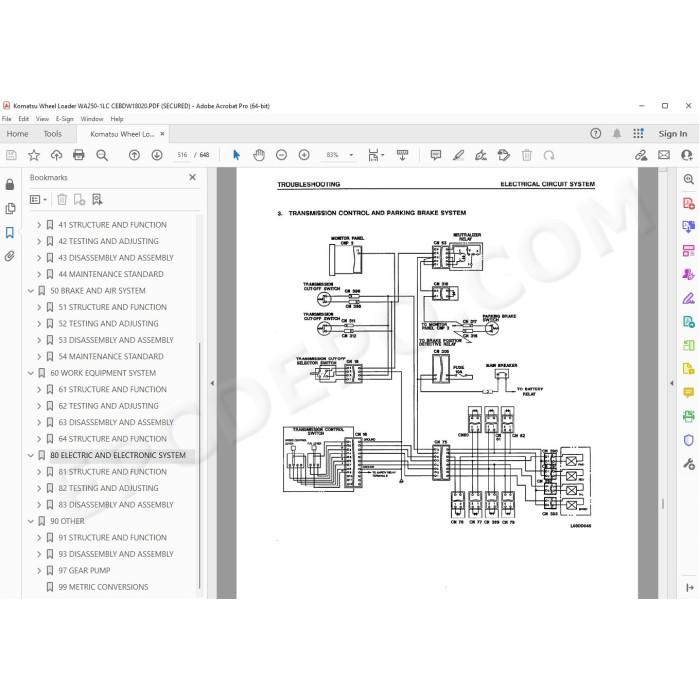Expand 97 GEAR PUMP bookmark
Screen dimensions: 700x700
tap(39, 571)
